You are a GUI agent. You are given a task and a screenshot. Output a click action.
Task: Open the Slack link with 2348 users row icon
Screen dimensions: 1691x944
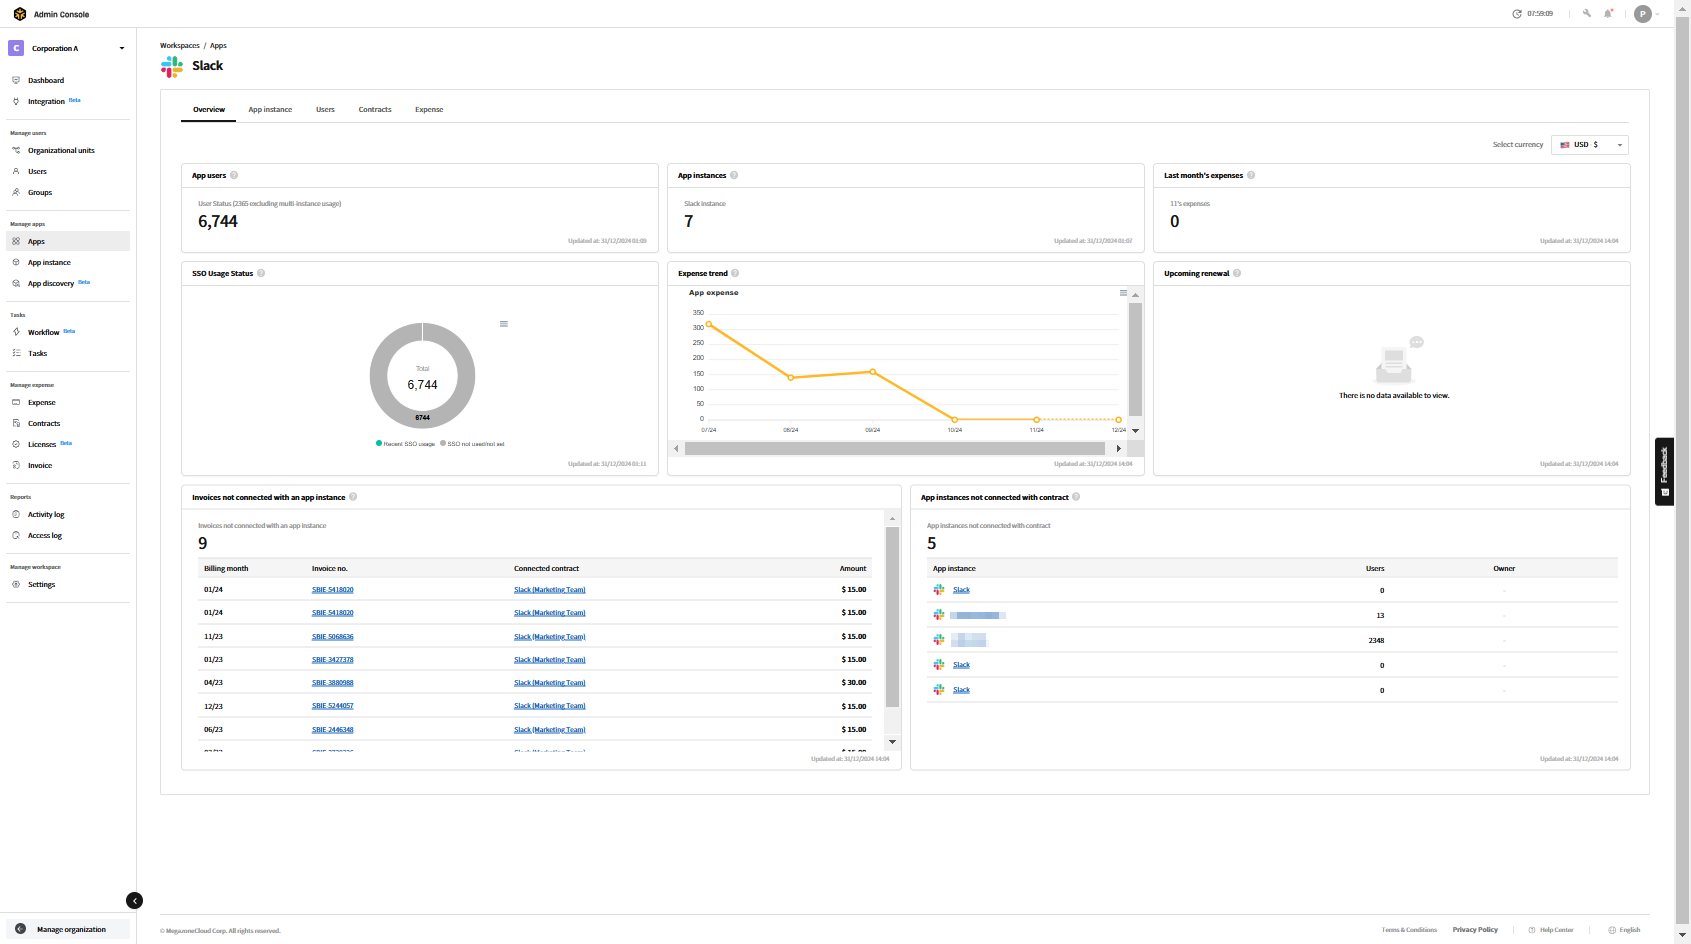pos(939,640)
